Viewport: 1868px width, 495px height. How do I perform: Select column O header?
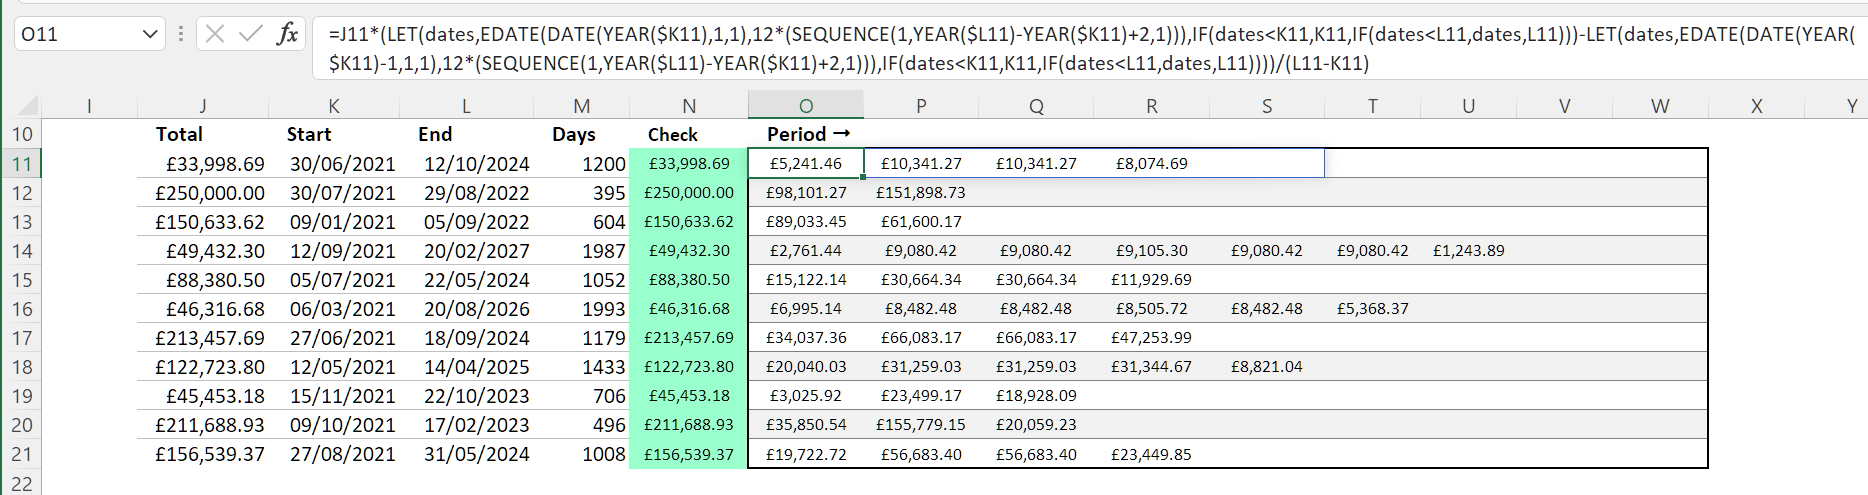[806, 105]
